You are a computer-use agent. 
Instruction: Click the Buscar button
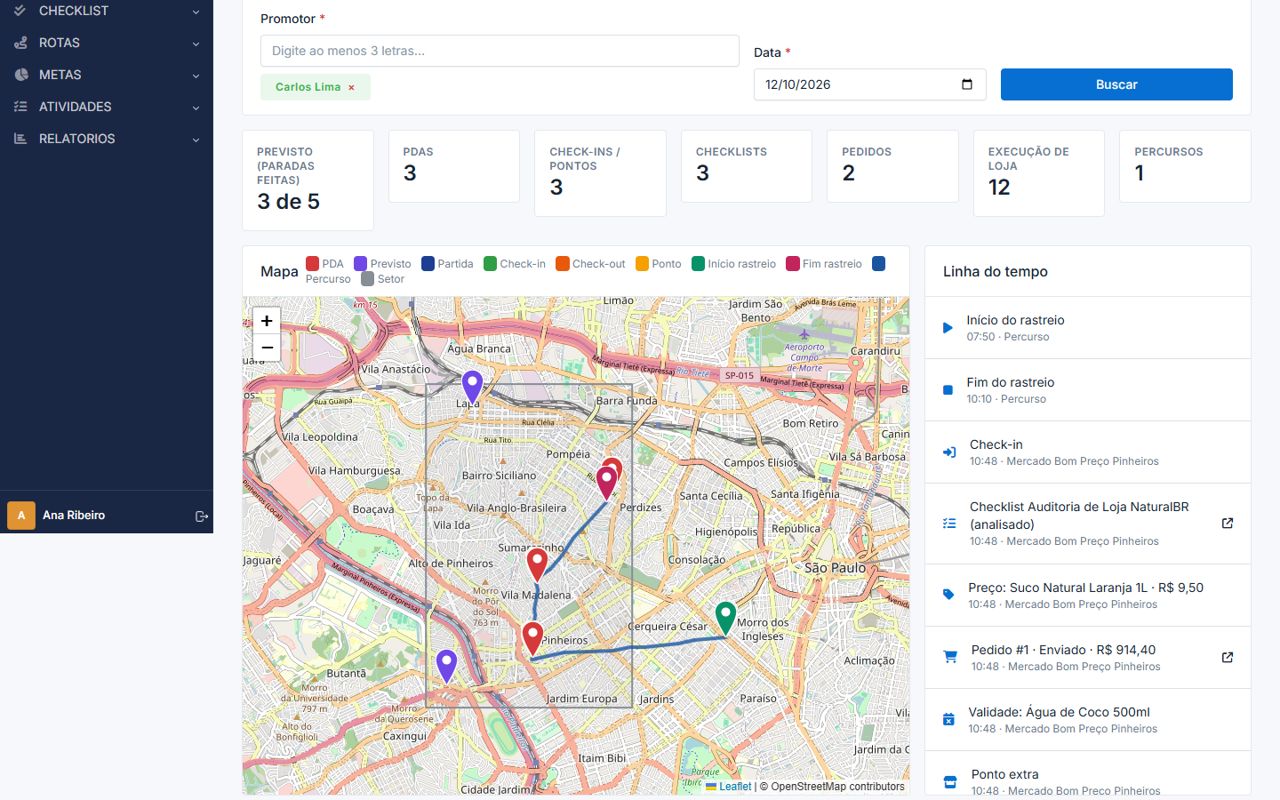click(1116, 85)
